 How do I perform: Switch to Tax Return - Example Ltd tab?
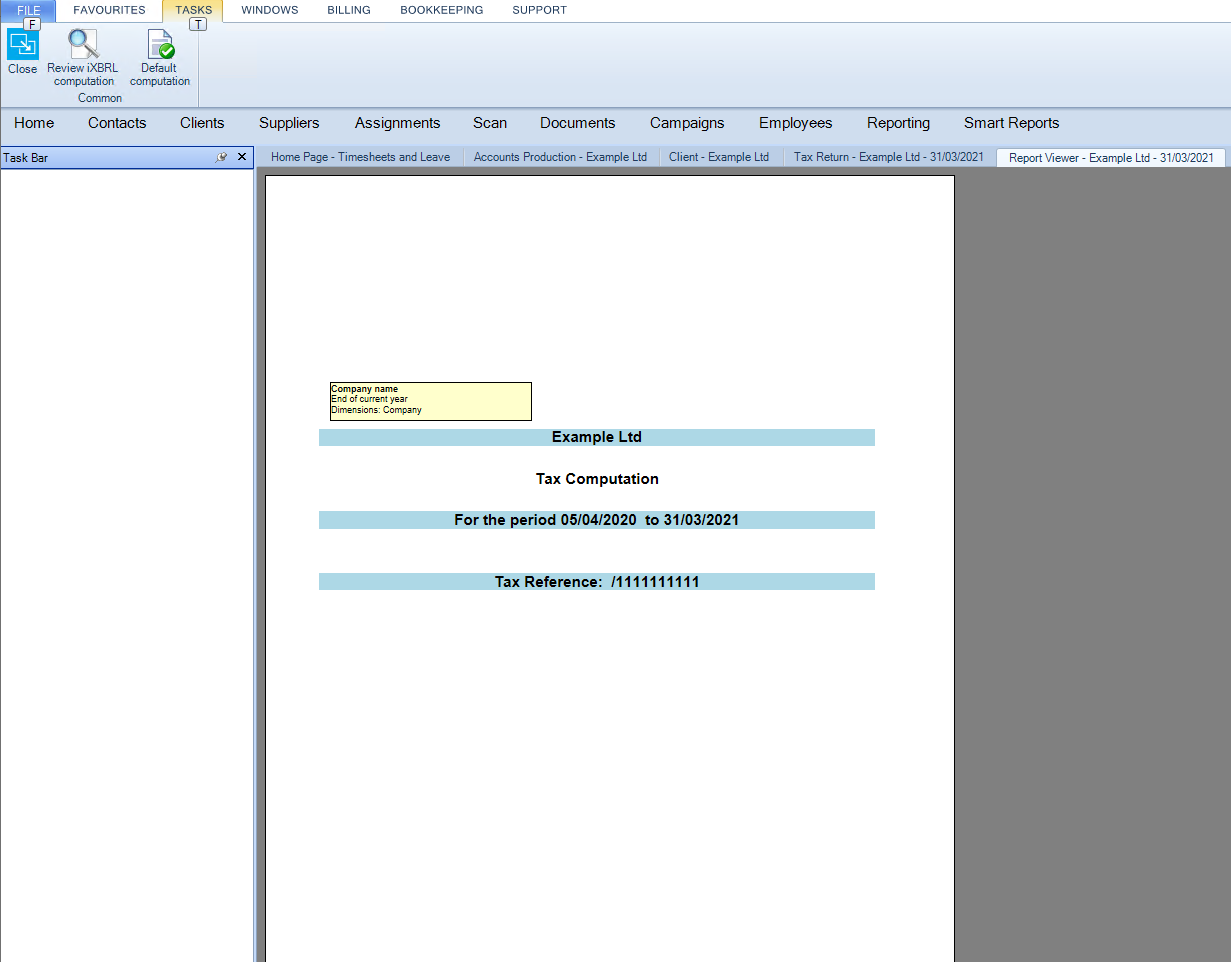(x=888, y=157)
